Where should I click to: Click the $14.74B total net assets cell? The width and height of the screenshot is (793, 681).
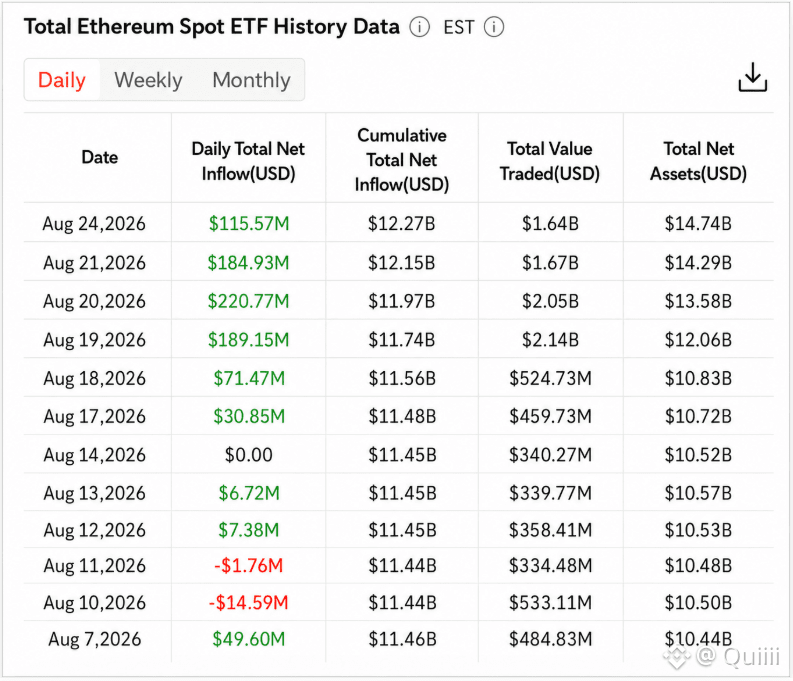click(x=698, y=223)
